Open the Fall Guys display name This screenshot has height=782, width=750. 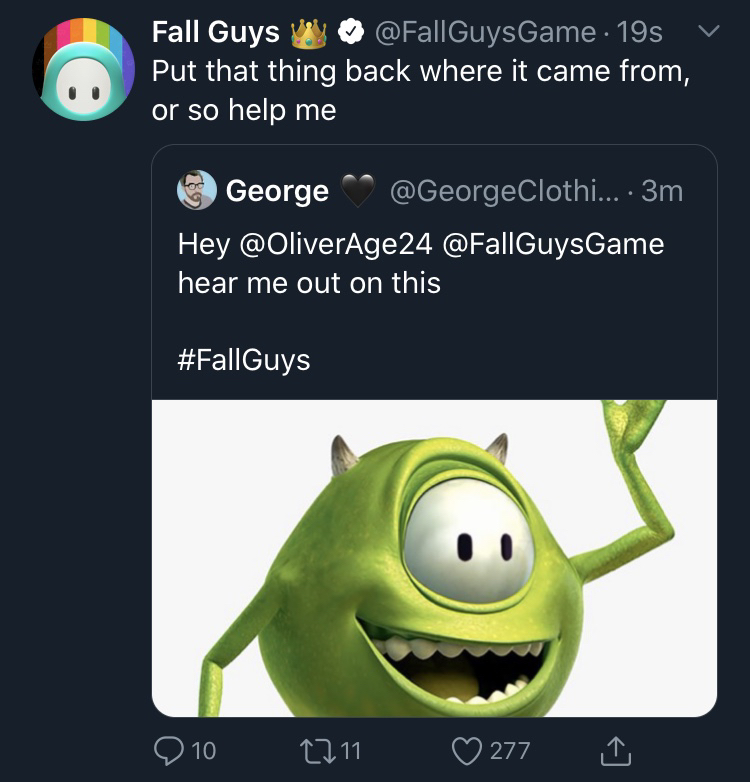pyautogui.click(x=215, y=33)
